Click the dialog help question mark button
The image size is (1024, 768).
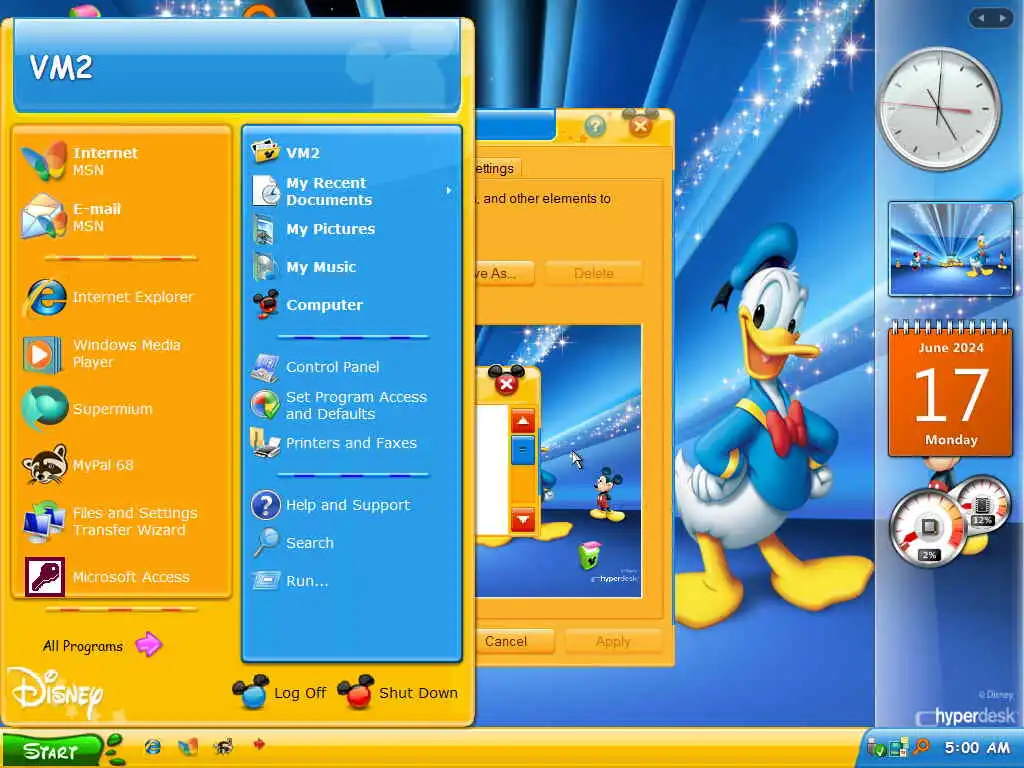coord(595,125)
